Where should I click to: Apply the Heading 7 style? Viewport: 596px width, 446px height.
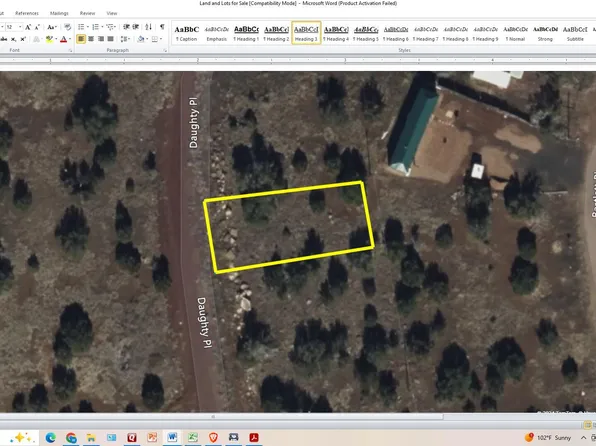click(426, 33)
